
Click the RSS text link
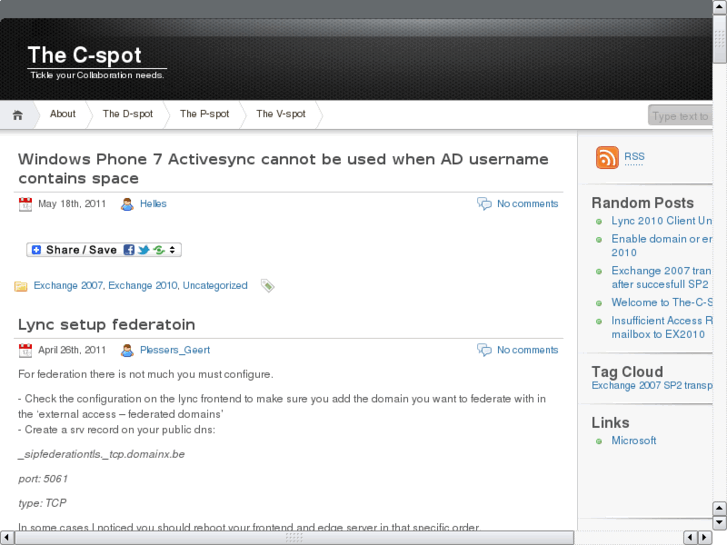(x=634, y=157)
